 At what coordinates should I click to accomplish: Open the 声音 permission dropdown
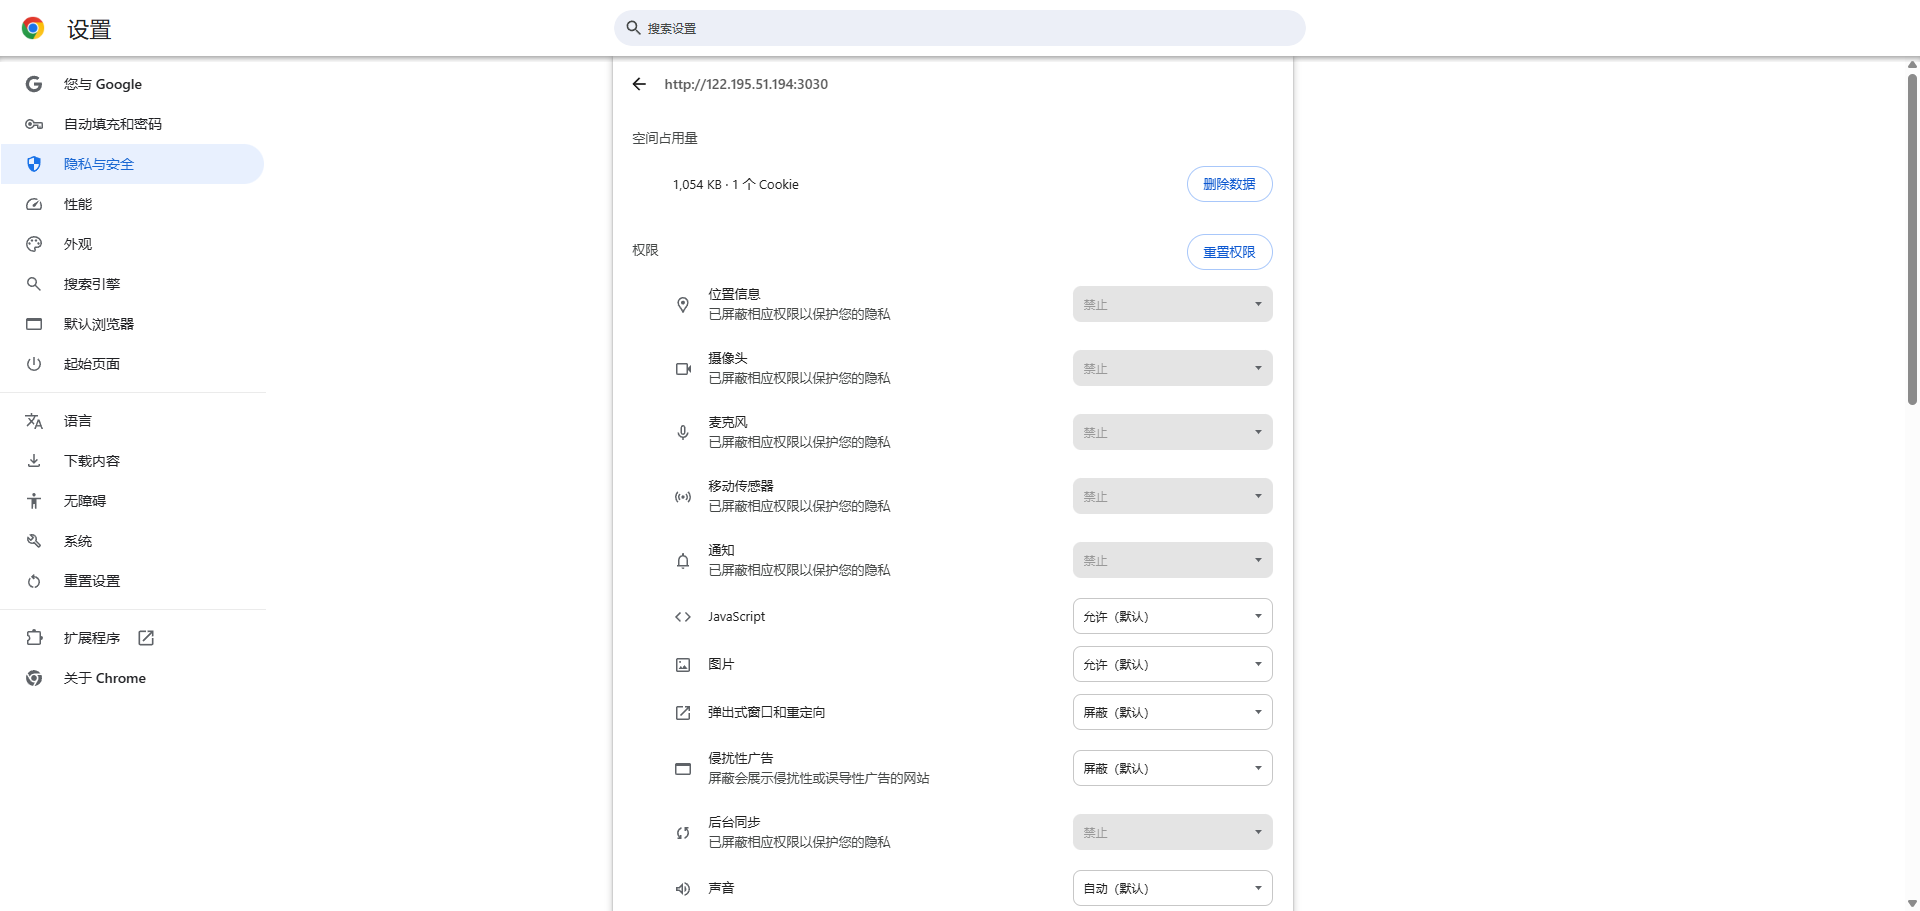pyautogui.click(x=1172, y=888)
